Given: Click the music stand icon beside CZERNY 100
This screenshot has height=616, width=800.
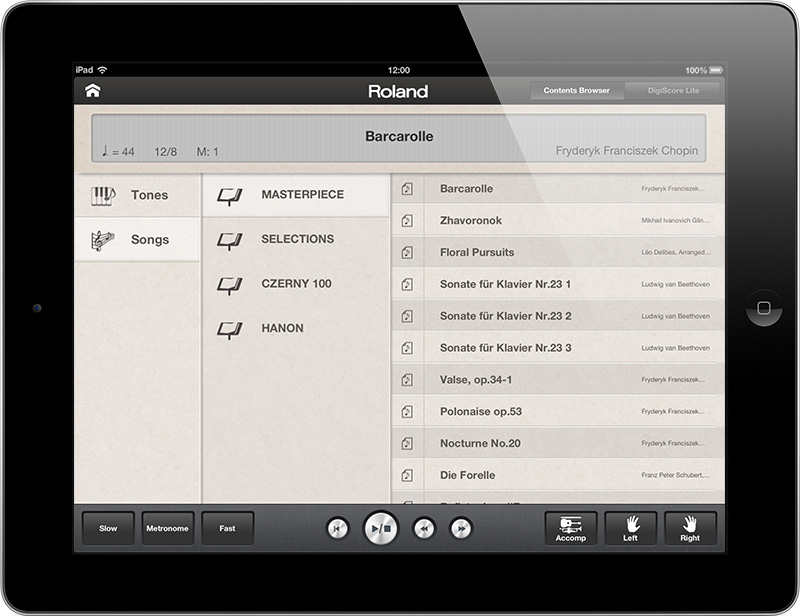Looking at the screenshot, I should 230,285.
